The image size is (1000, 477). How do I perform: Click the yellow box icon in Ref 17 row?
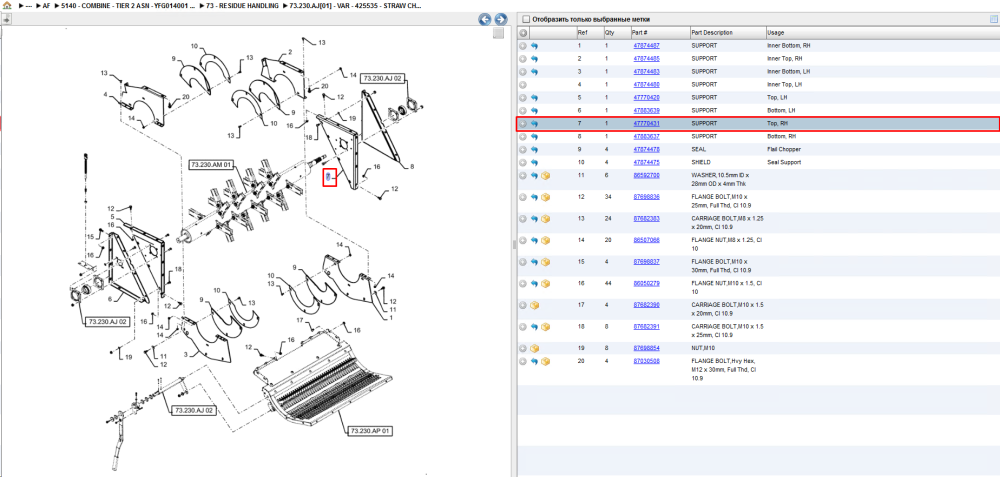(534, 305)
